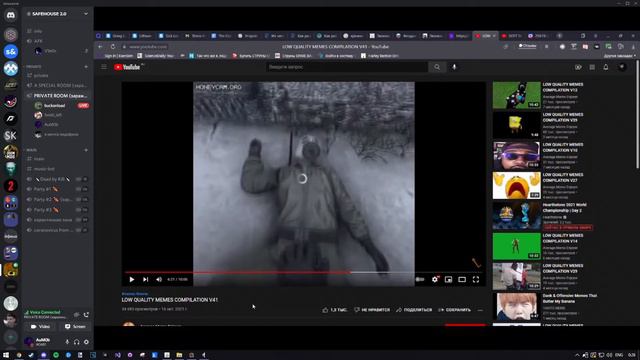Focus the YouTube search input field

tap(347, 67)
